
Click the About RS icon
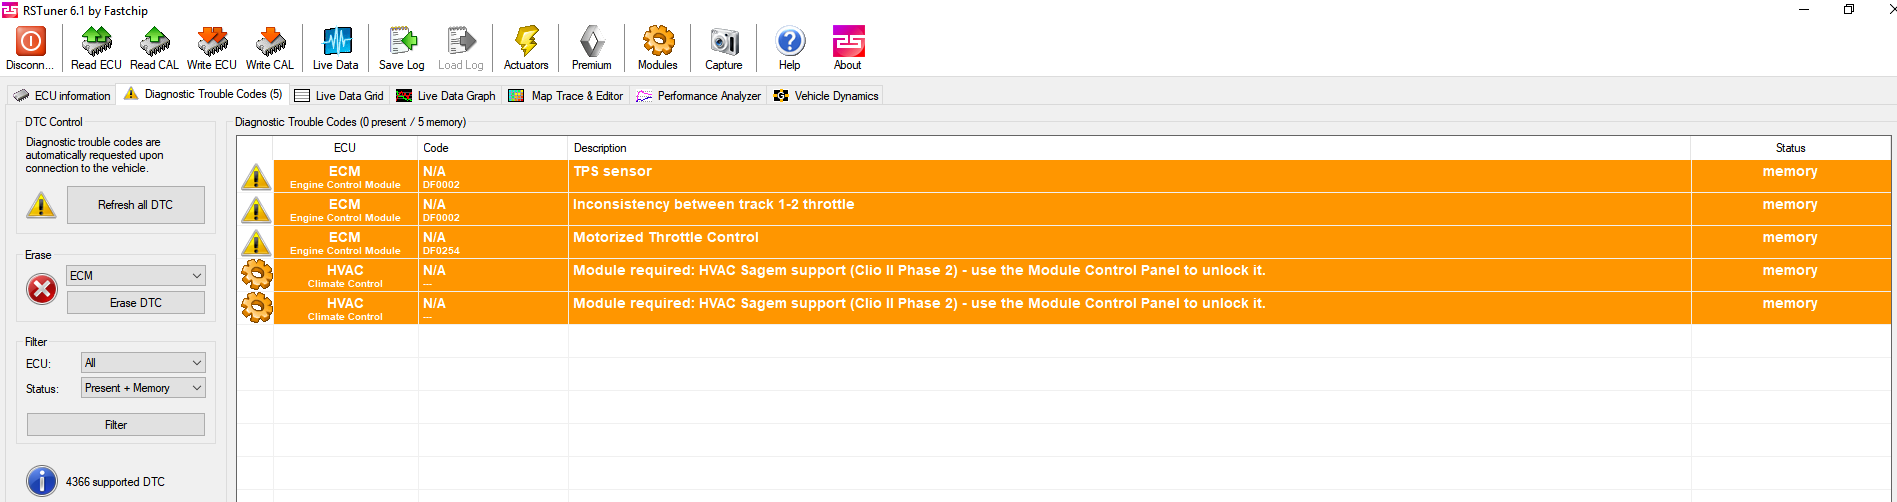tap(848, 42)
